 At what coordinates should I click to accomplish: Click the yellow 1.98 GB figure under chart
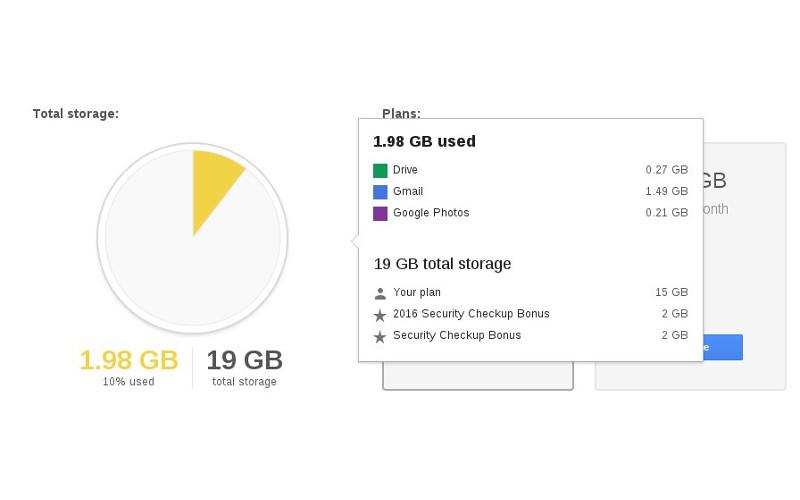tap(129, 360)
